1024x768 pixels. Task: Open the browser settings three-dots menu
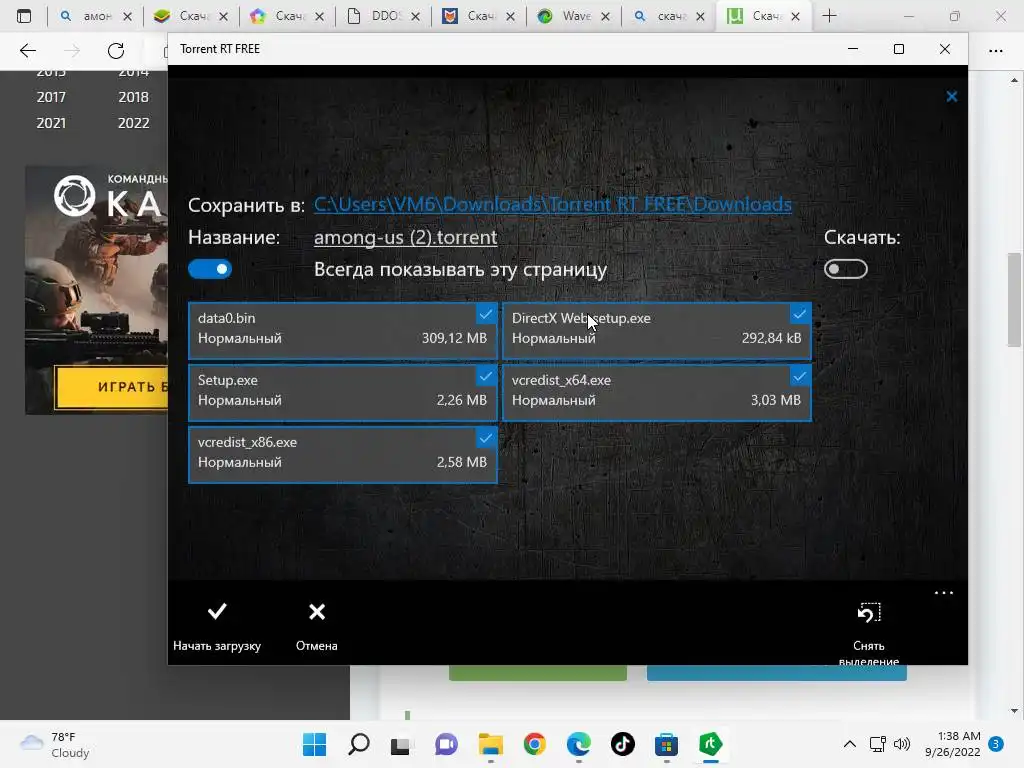click(995, 50)
